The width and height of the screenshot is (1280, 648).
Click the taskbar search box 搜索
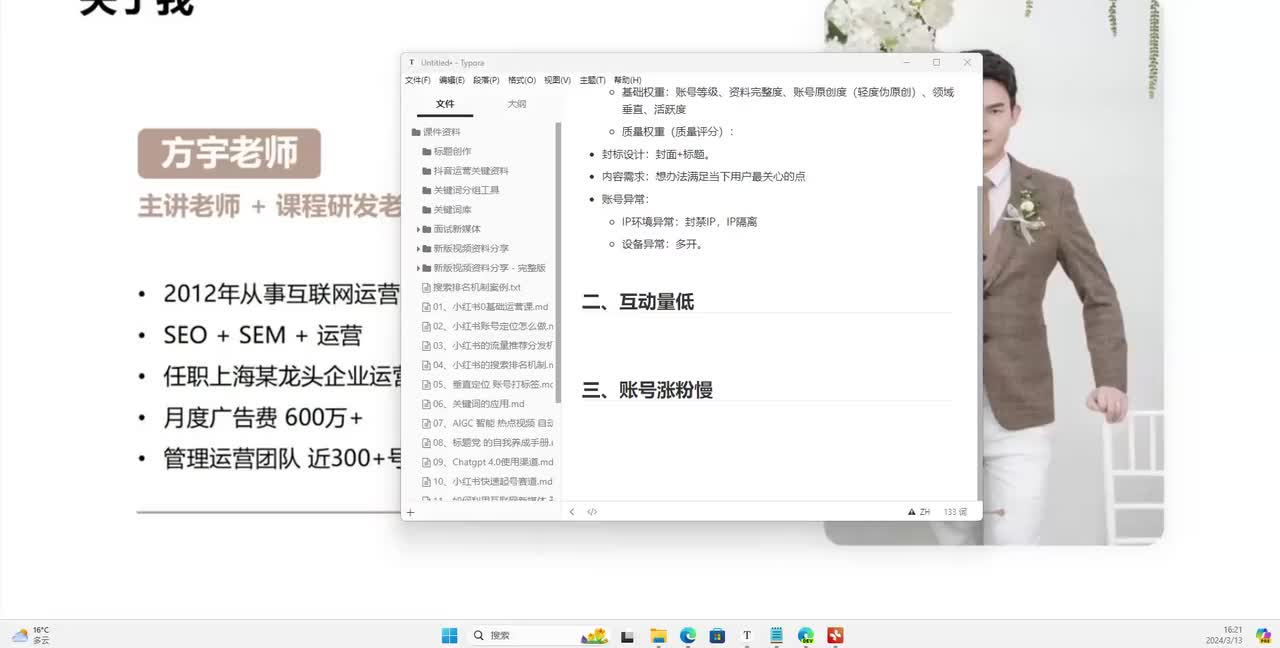540,635
